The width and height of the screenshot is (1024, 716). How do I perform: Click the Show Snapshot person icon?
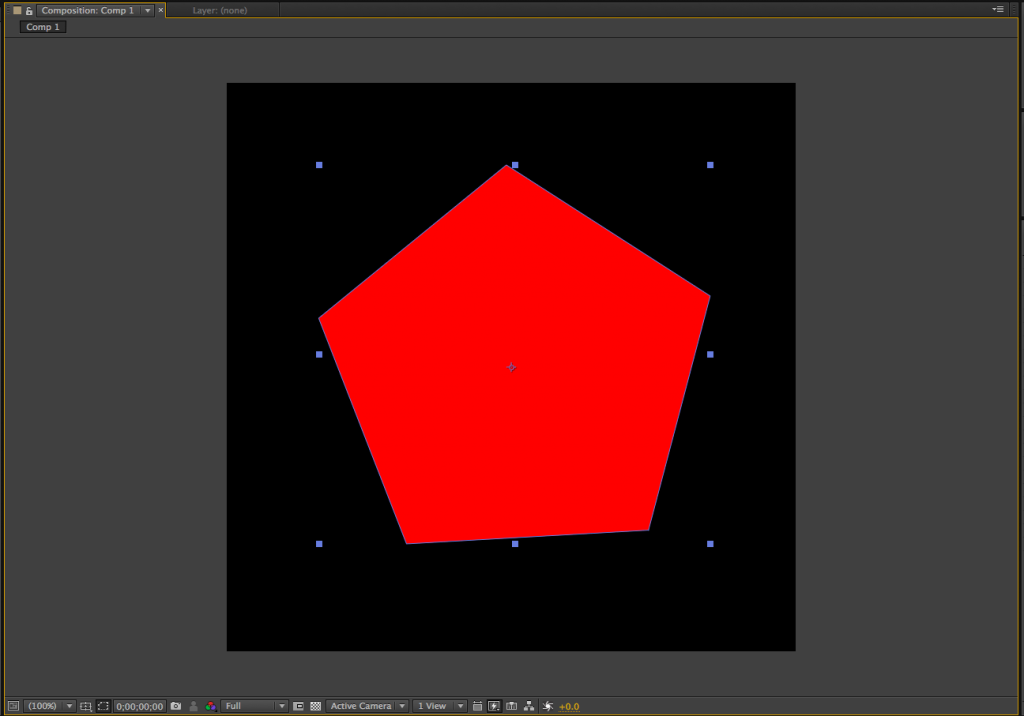coord(193,706)
